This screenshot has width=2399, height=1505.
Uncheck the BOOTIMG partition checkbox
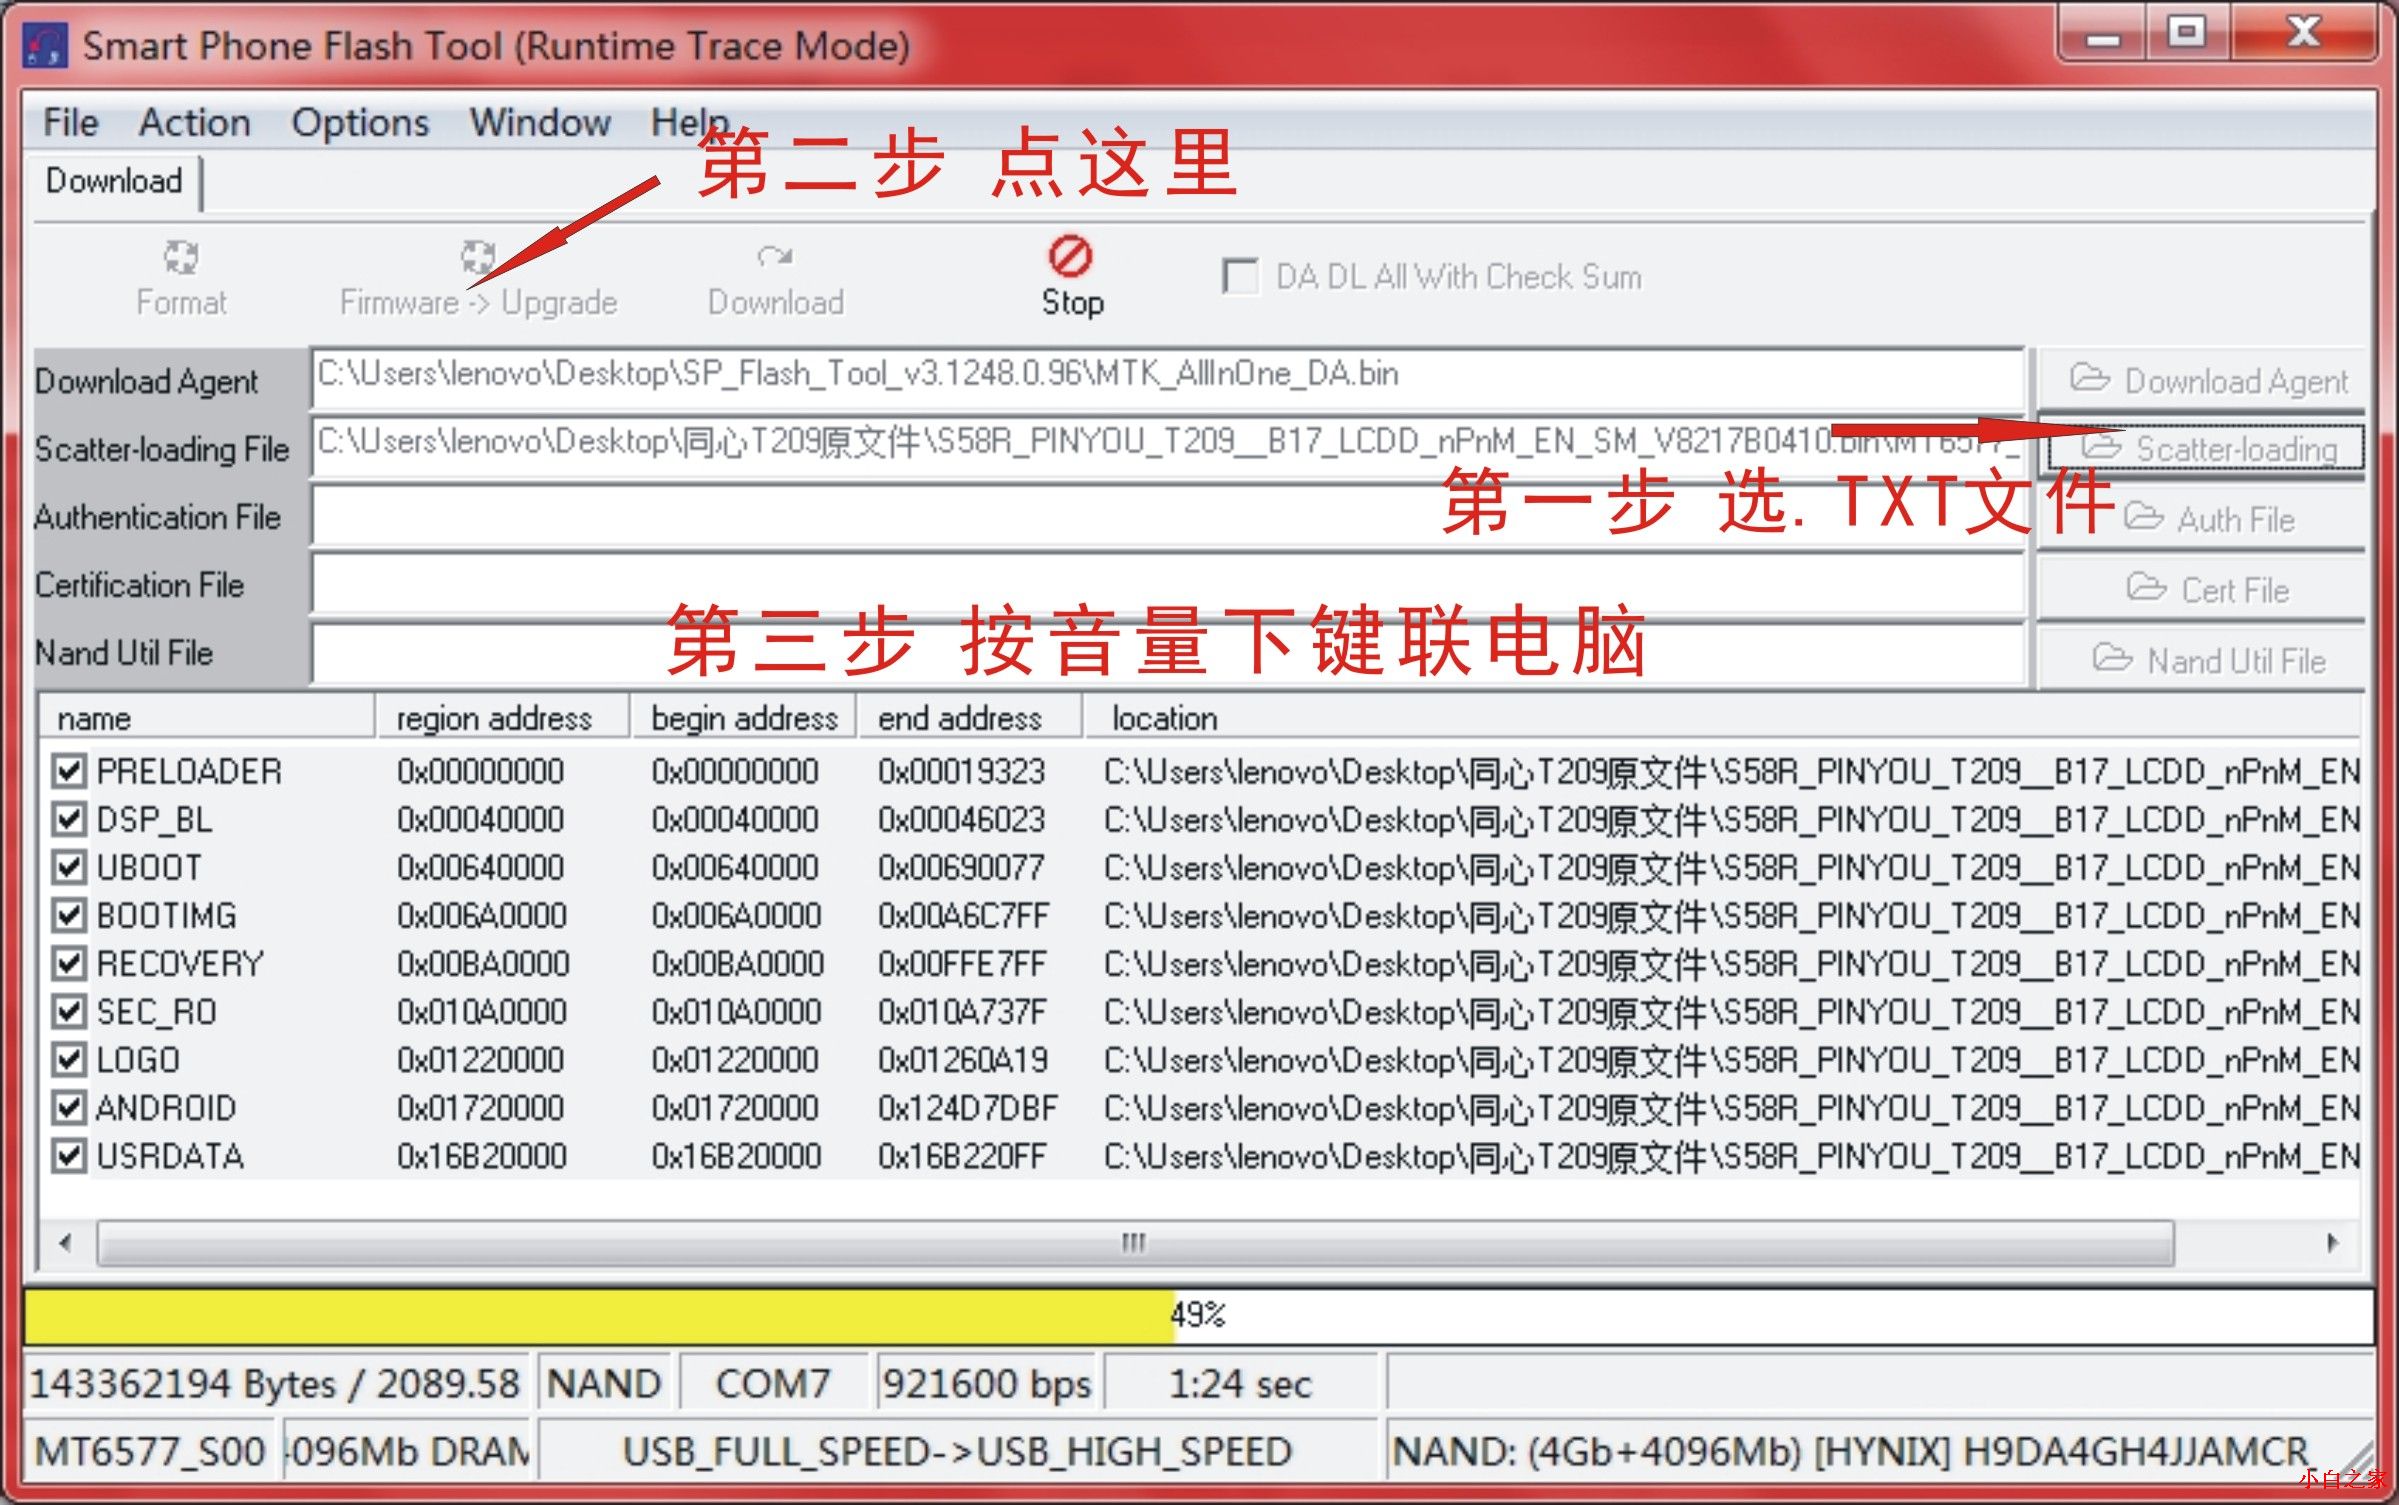tap(68, 915)
